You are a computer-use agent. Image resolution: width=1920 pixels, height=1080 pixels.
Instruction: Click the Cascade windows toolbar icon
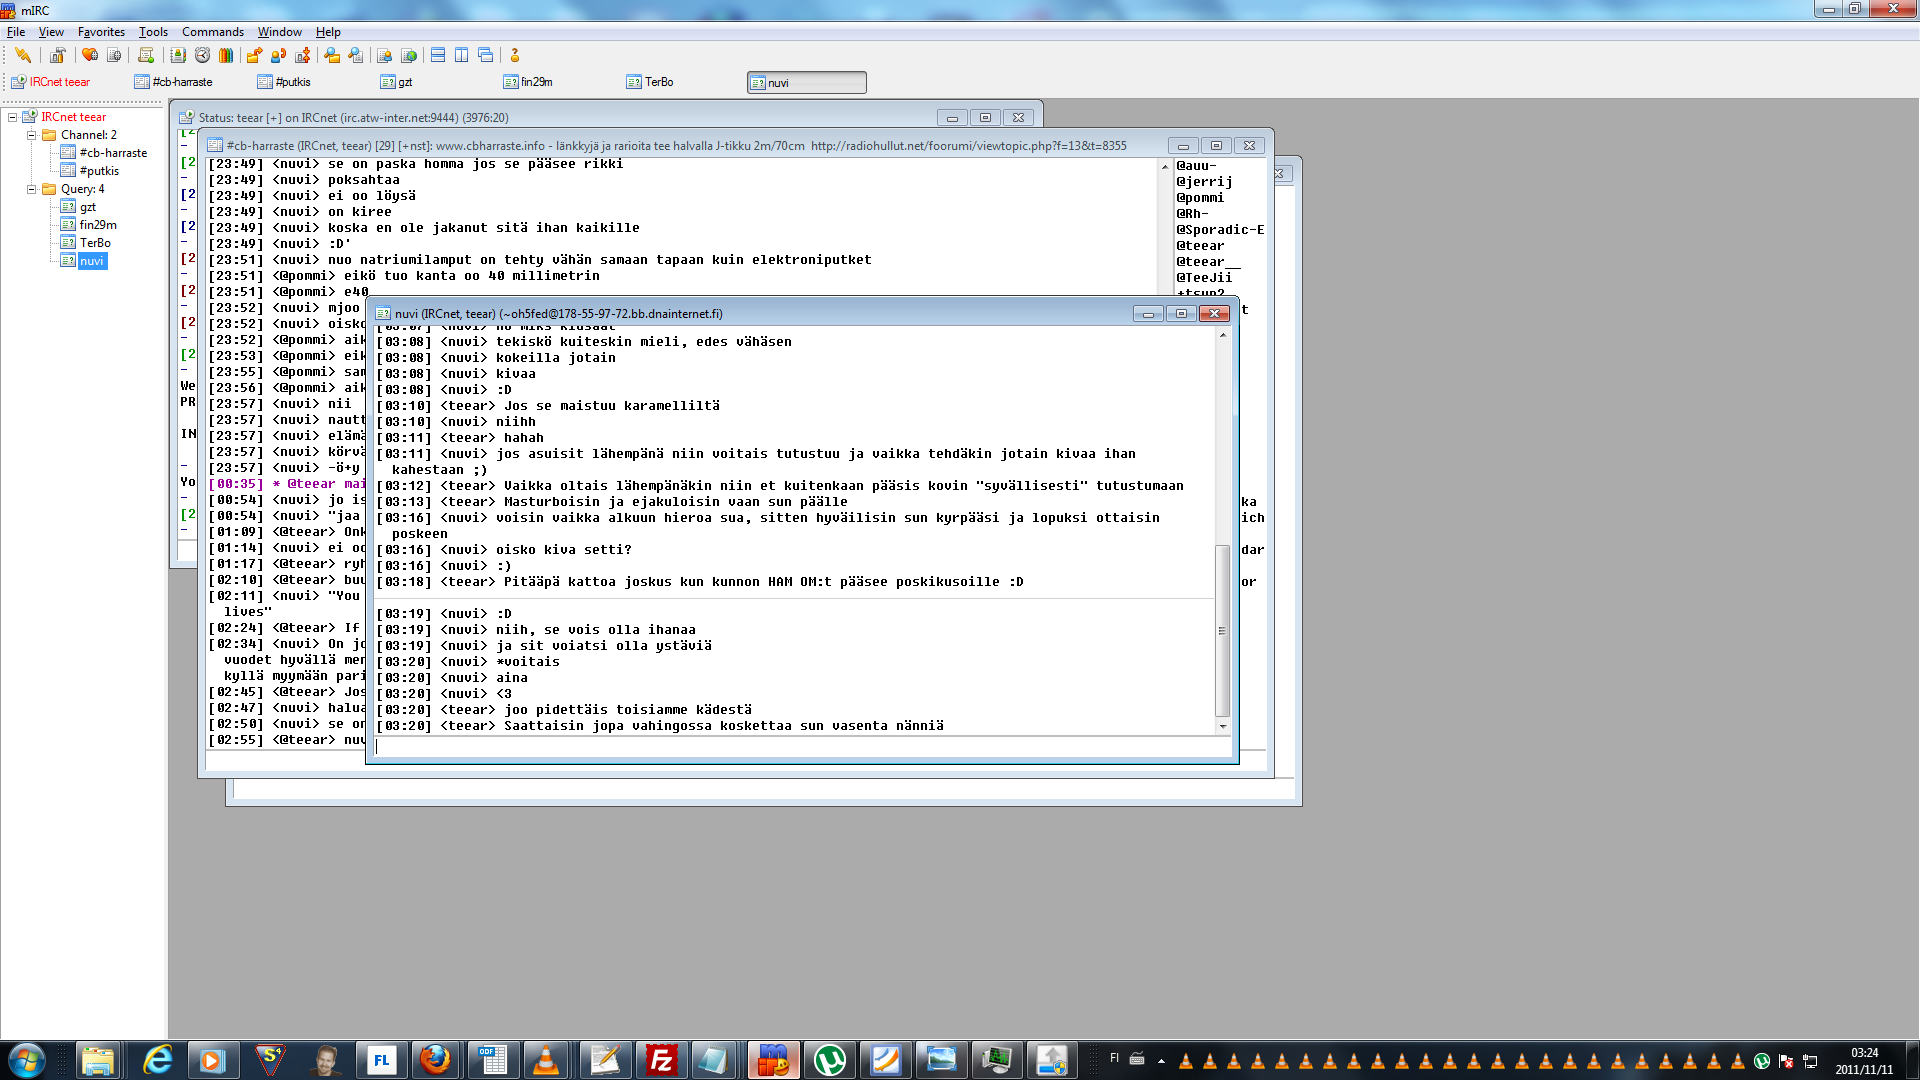(485, 55)
